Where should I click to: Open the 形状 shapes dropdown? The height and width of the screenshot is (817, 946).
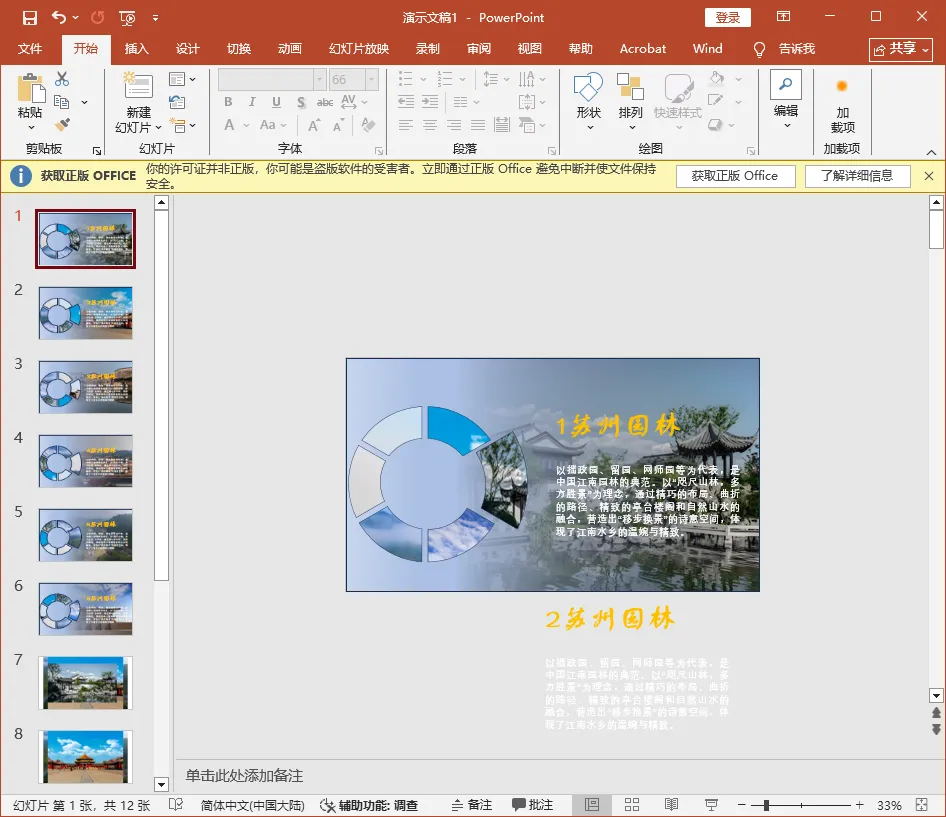(x=588, y=101)
